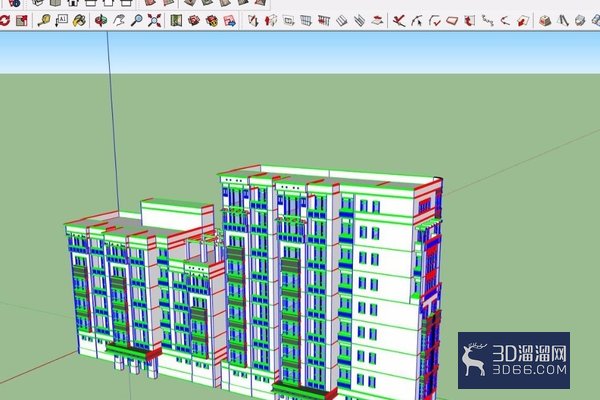Activate the Pan hand tool
This screenshot has height=400, width=600.
(x=119, y=20)
